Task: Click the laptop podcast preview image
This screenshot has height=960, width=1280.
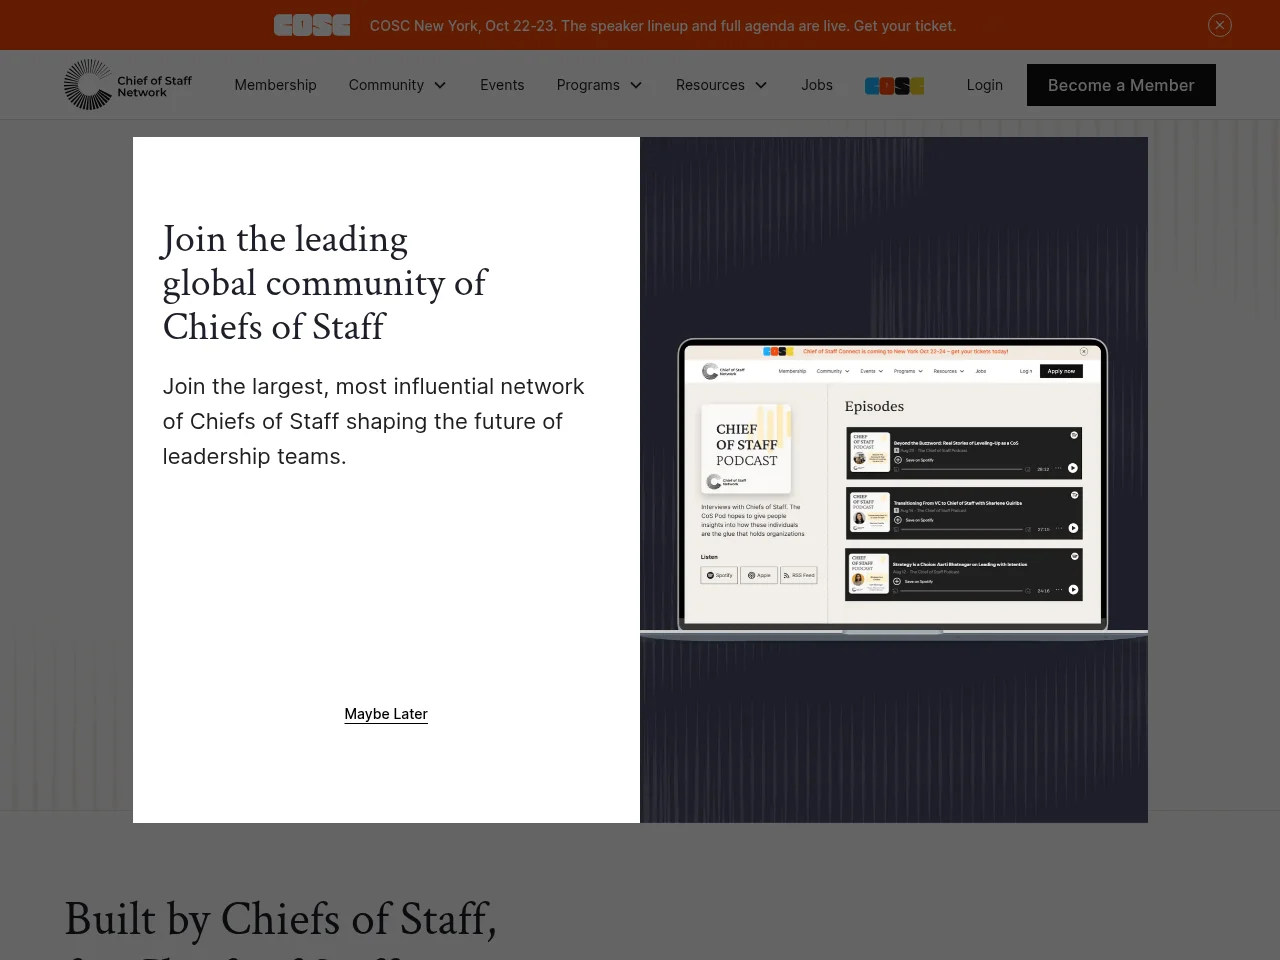Action: click(893, 488)
